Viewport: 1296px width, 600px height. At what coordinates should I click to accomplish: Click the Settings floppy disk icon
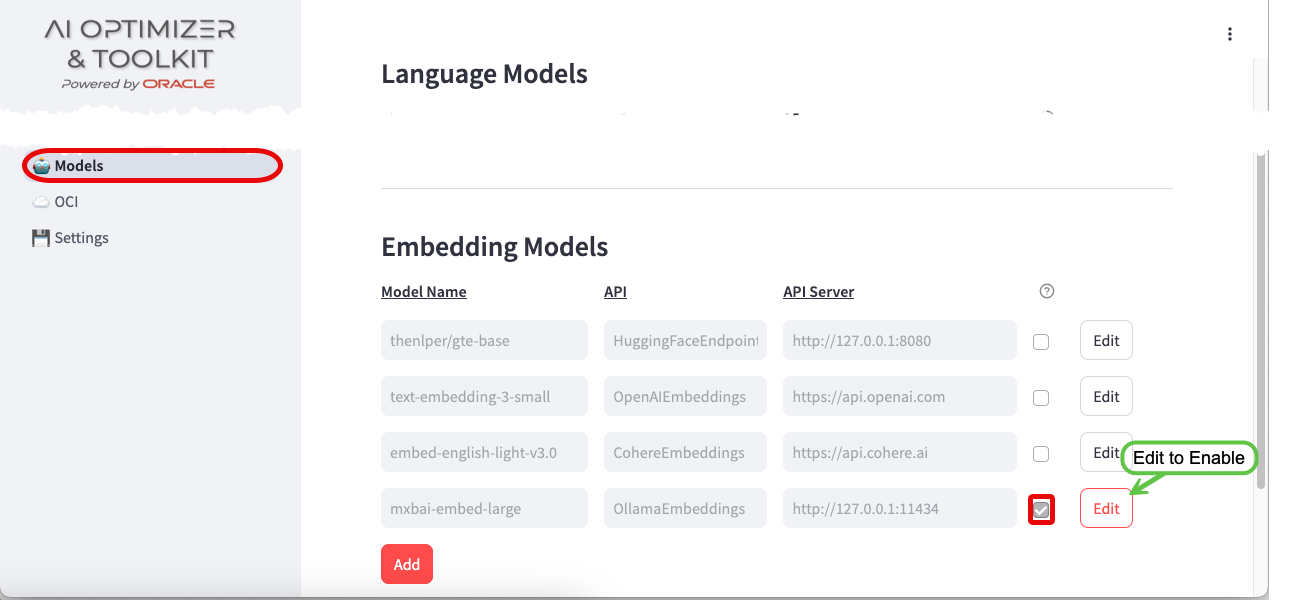pos(41,238)
